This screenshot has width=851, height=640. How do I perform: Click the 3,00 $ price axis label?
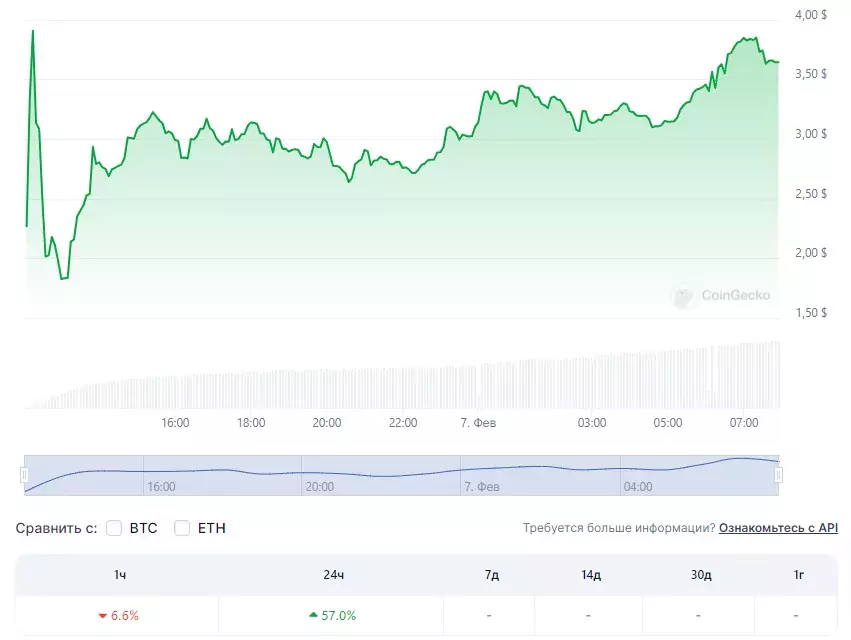[x=811, y=134]
